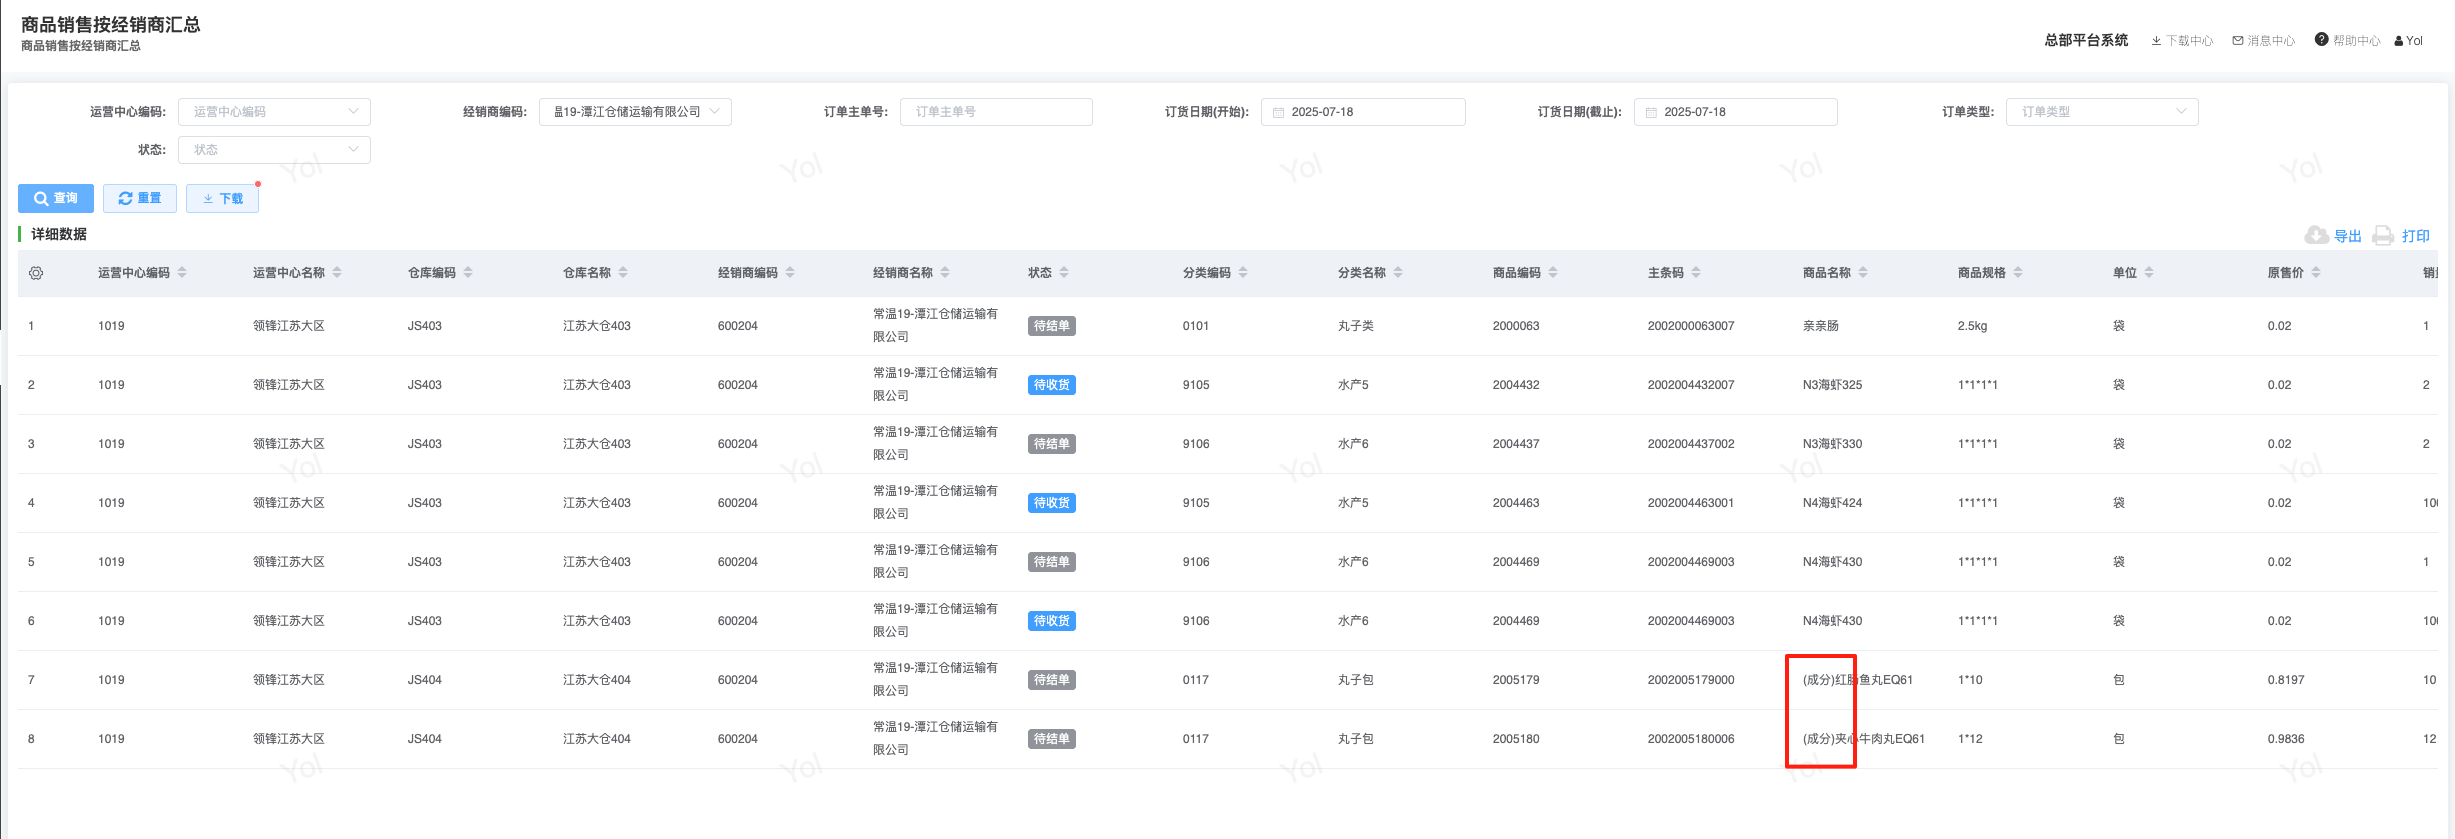The image size is (2455, 839).
Task: Sort by 原售价 column arrows
Action: coord(2316,273)
